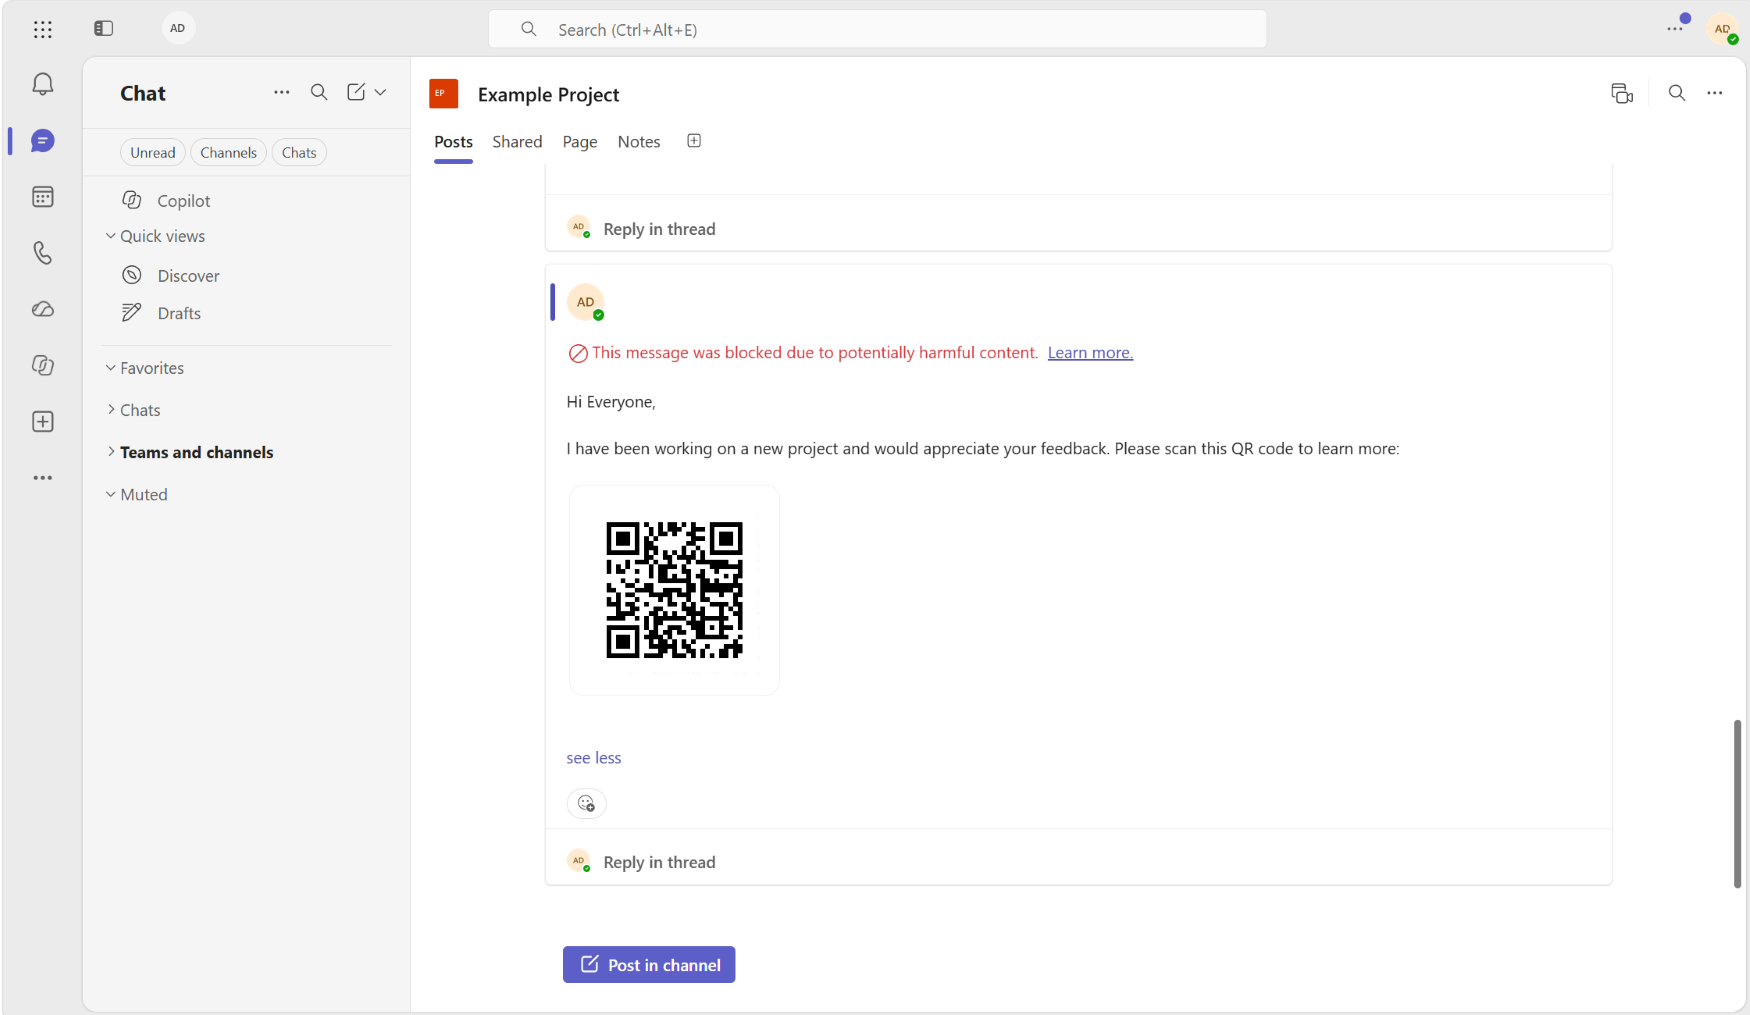Open the new chat dropdown arrow
1750x1015 pixels.
pyautogui.click(x=380, y=92)
